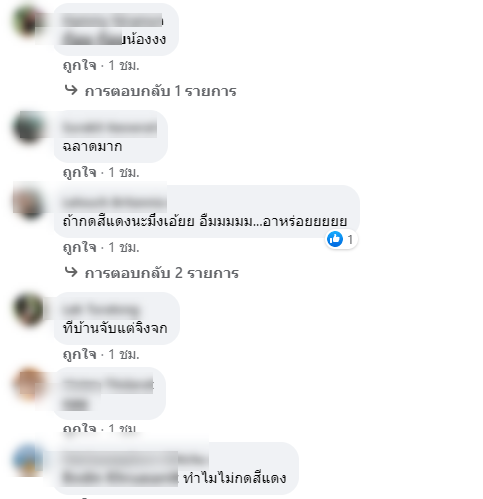The image size is (483, 499).
Task: Open avatar of น้องงง commenter
Action: tap(28, 21)
